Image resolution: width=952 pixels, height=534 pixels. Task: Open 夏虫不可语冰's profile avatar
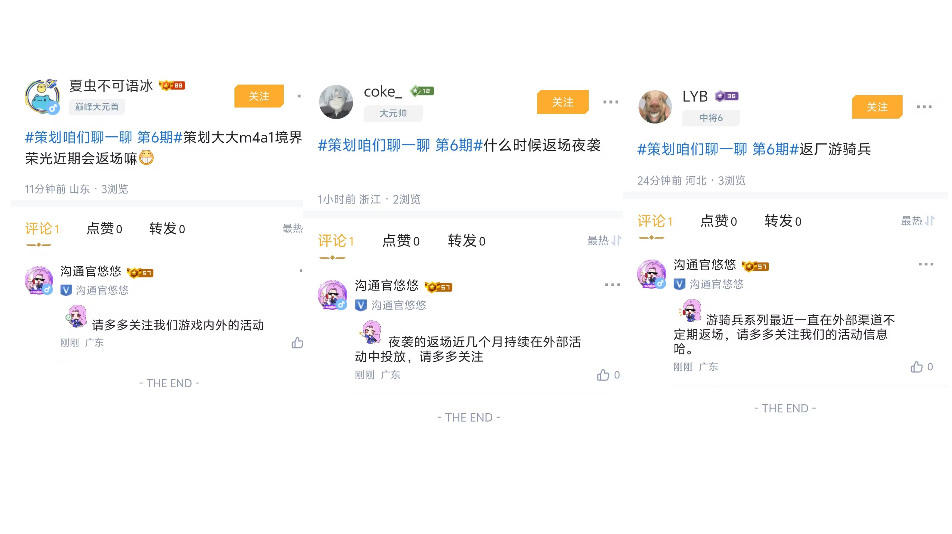tap(42, 96)
